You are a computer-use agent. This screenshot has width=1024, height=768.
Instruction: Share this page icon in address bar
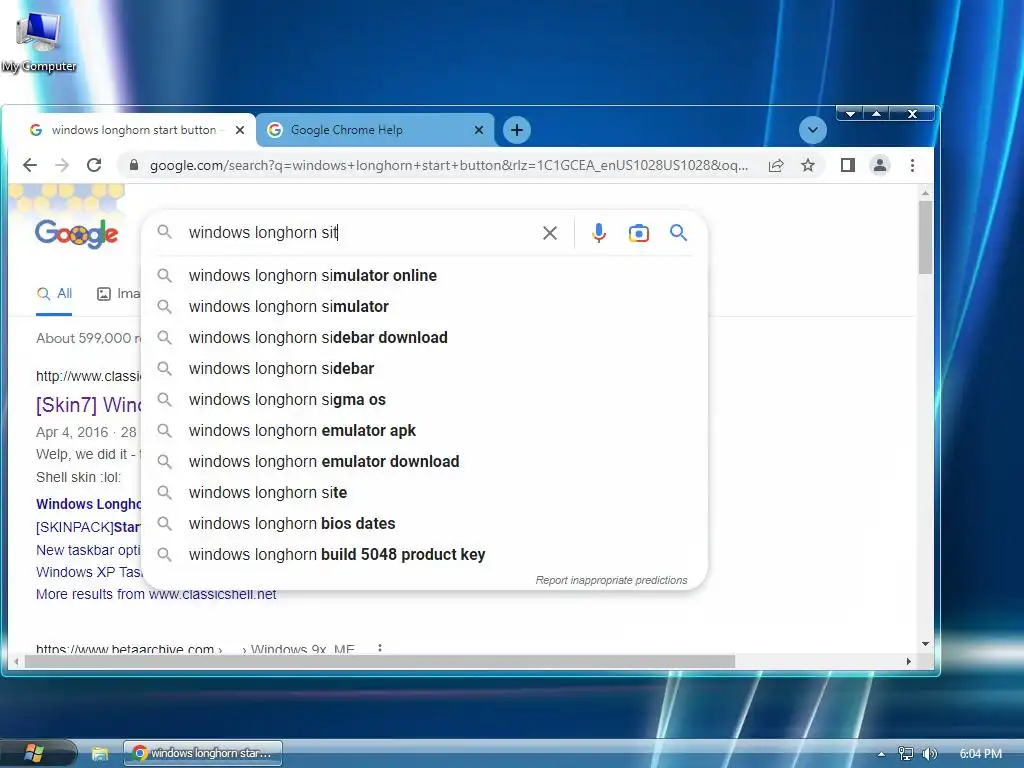776,165
